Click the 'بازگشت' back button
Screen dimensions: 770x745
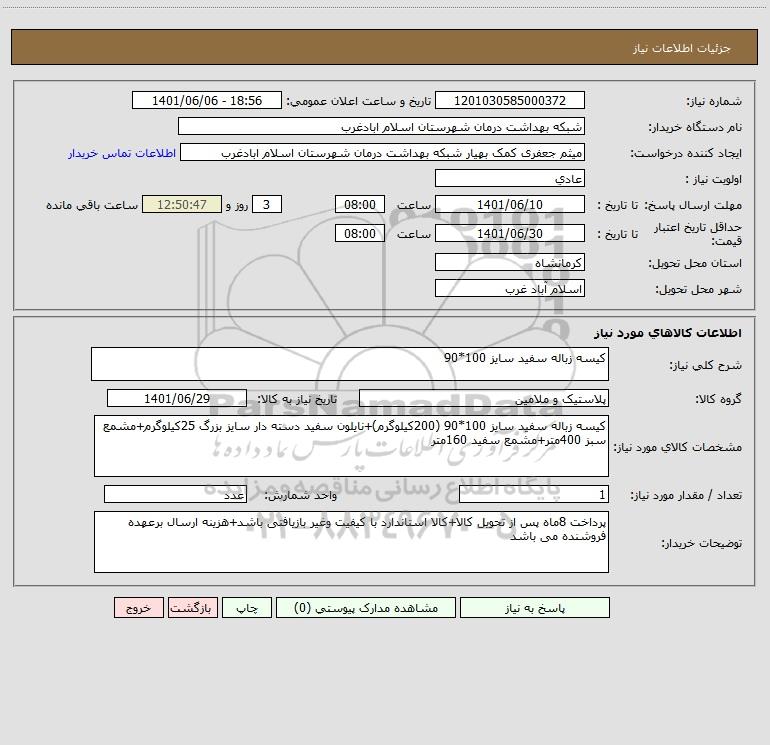click(190, 608)
